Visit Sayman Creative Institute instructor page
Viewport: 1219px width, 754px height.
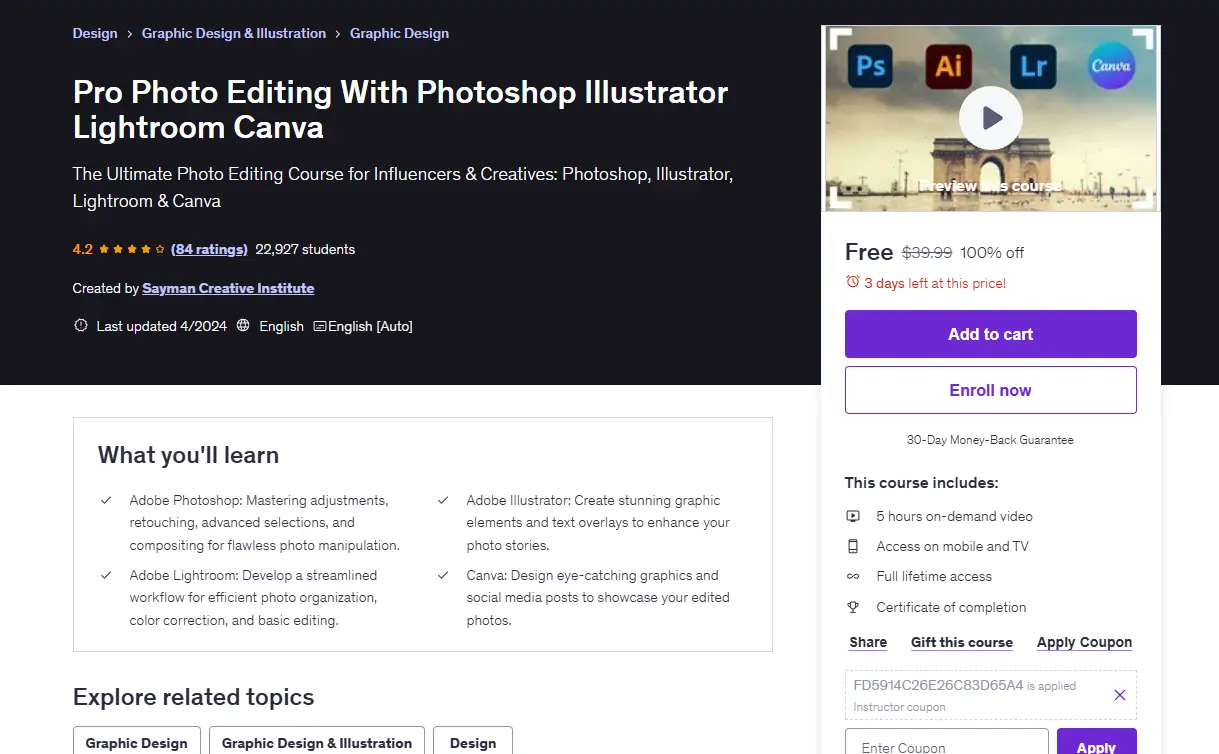(228, 288)
